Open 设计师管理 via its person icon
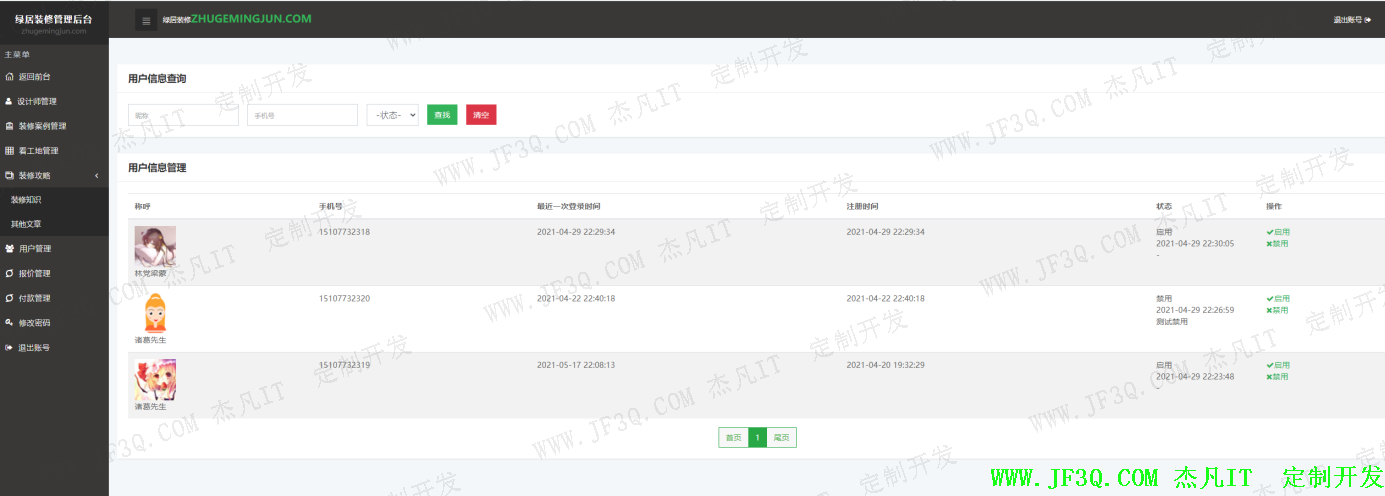Image resolution: width=1385 pixels, height=496 pixels. tap(9, 101)
